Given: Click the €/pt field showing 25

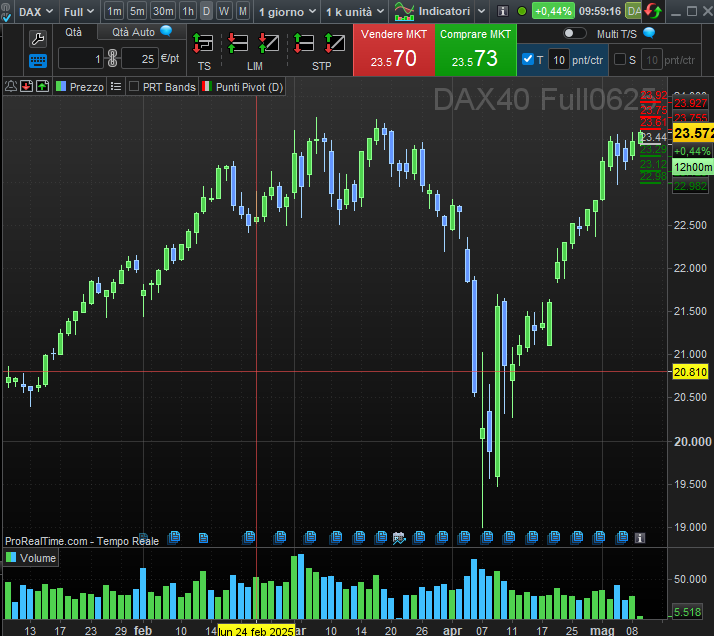Looking at the screenshot, I should pos(140,58).
